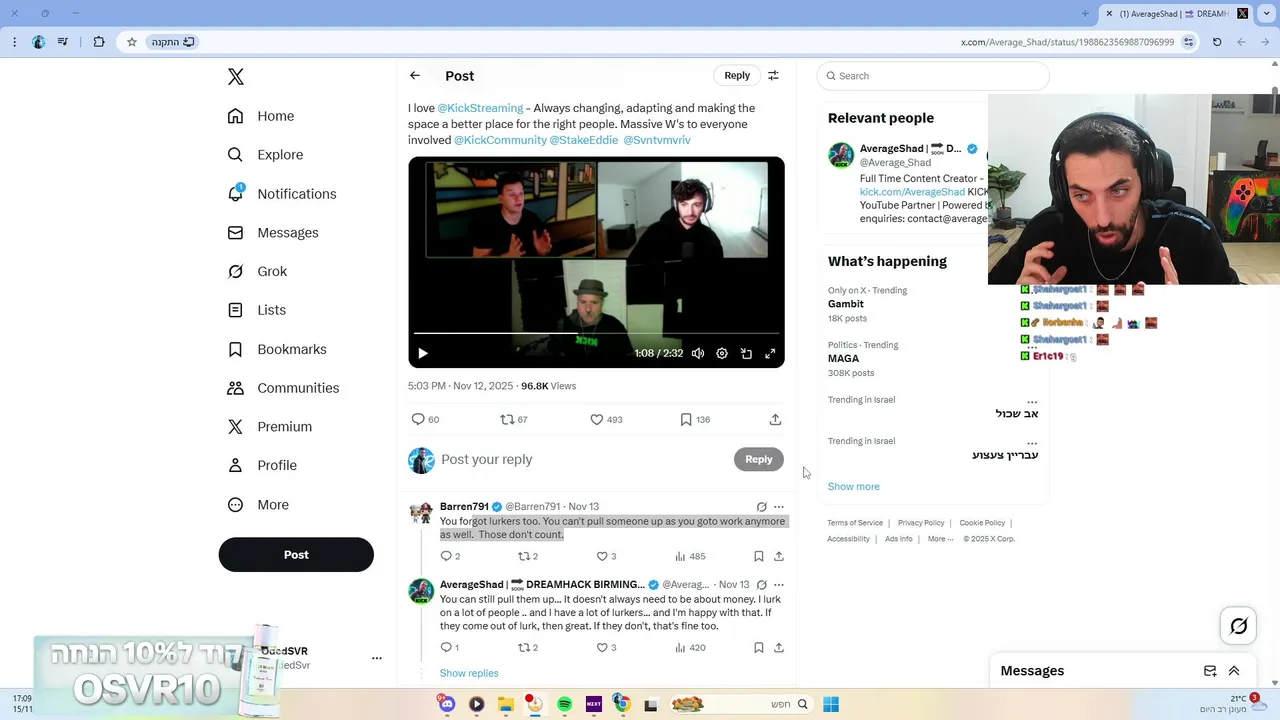Click the black Post button
The image size is (1280, 720).
(x=296, y=555)
